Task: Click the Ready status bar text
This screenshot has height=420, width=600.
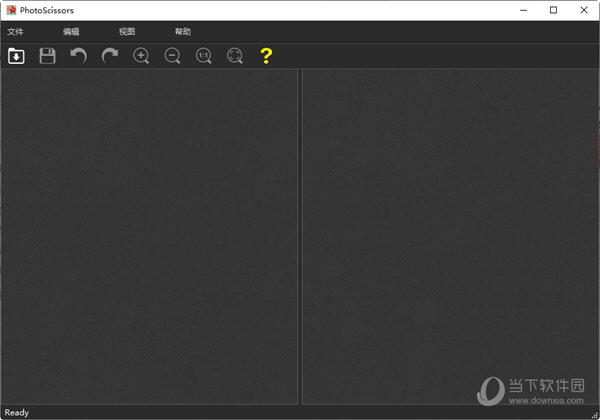Action: (16, 412)
